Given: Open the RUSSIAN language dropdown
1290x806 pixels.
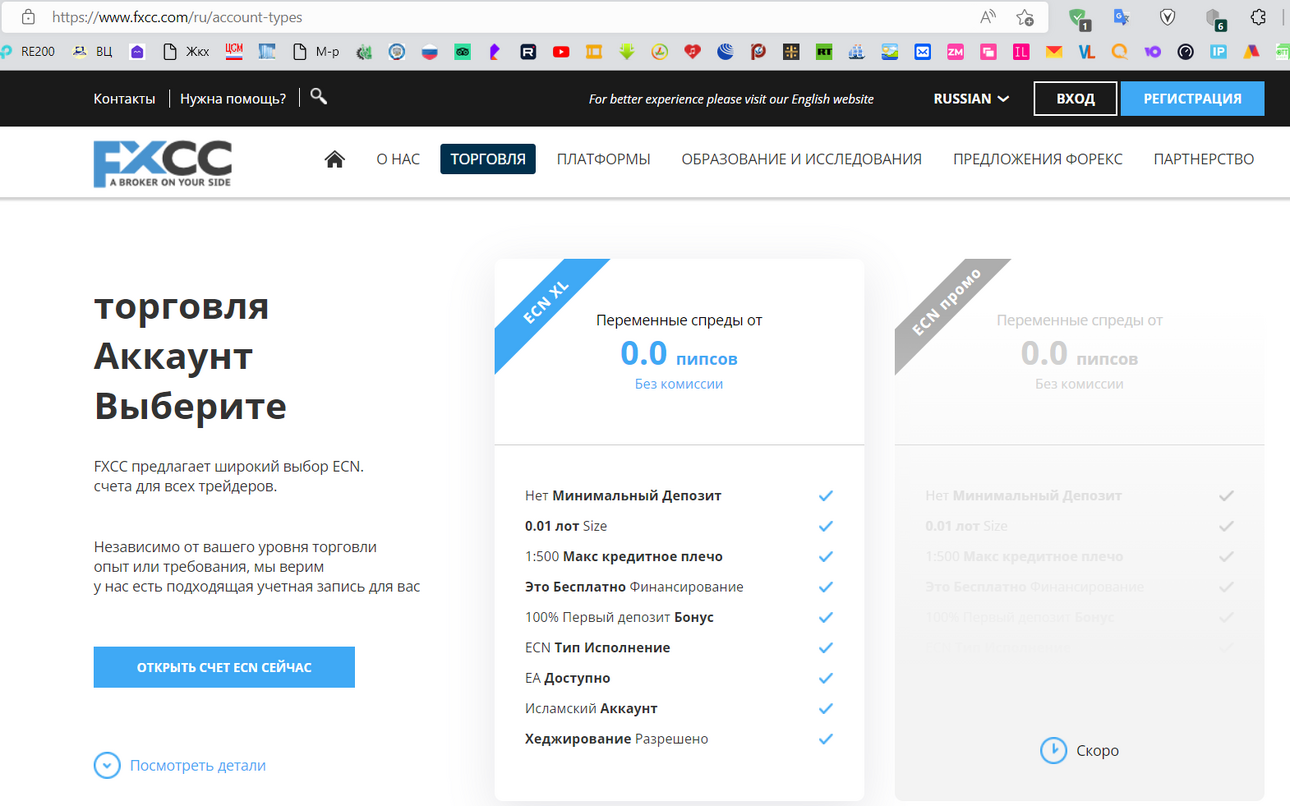Looking at the screenshot, I should 971,99.
